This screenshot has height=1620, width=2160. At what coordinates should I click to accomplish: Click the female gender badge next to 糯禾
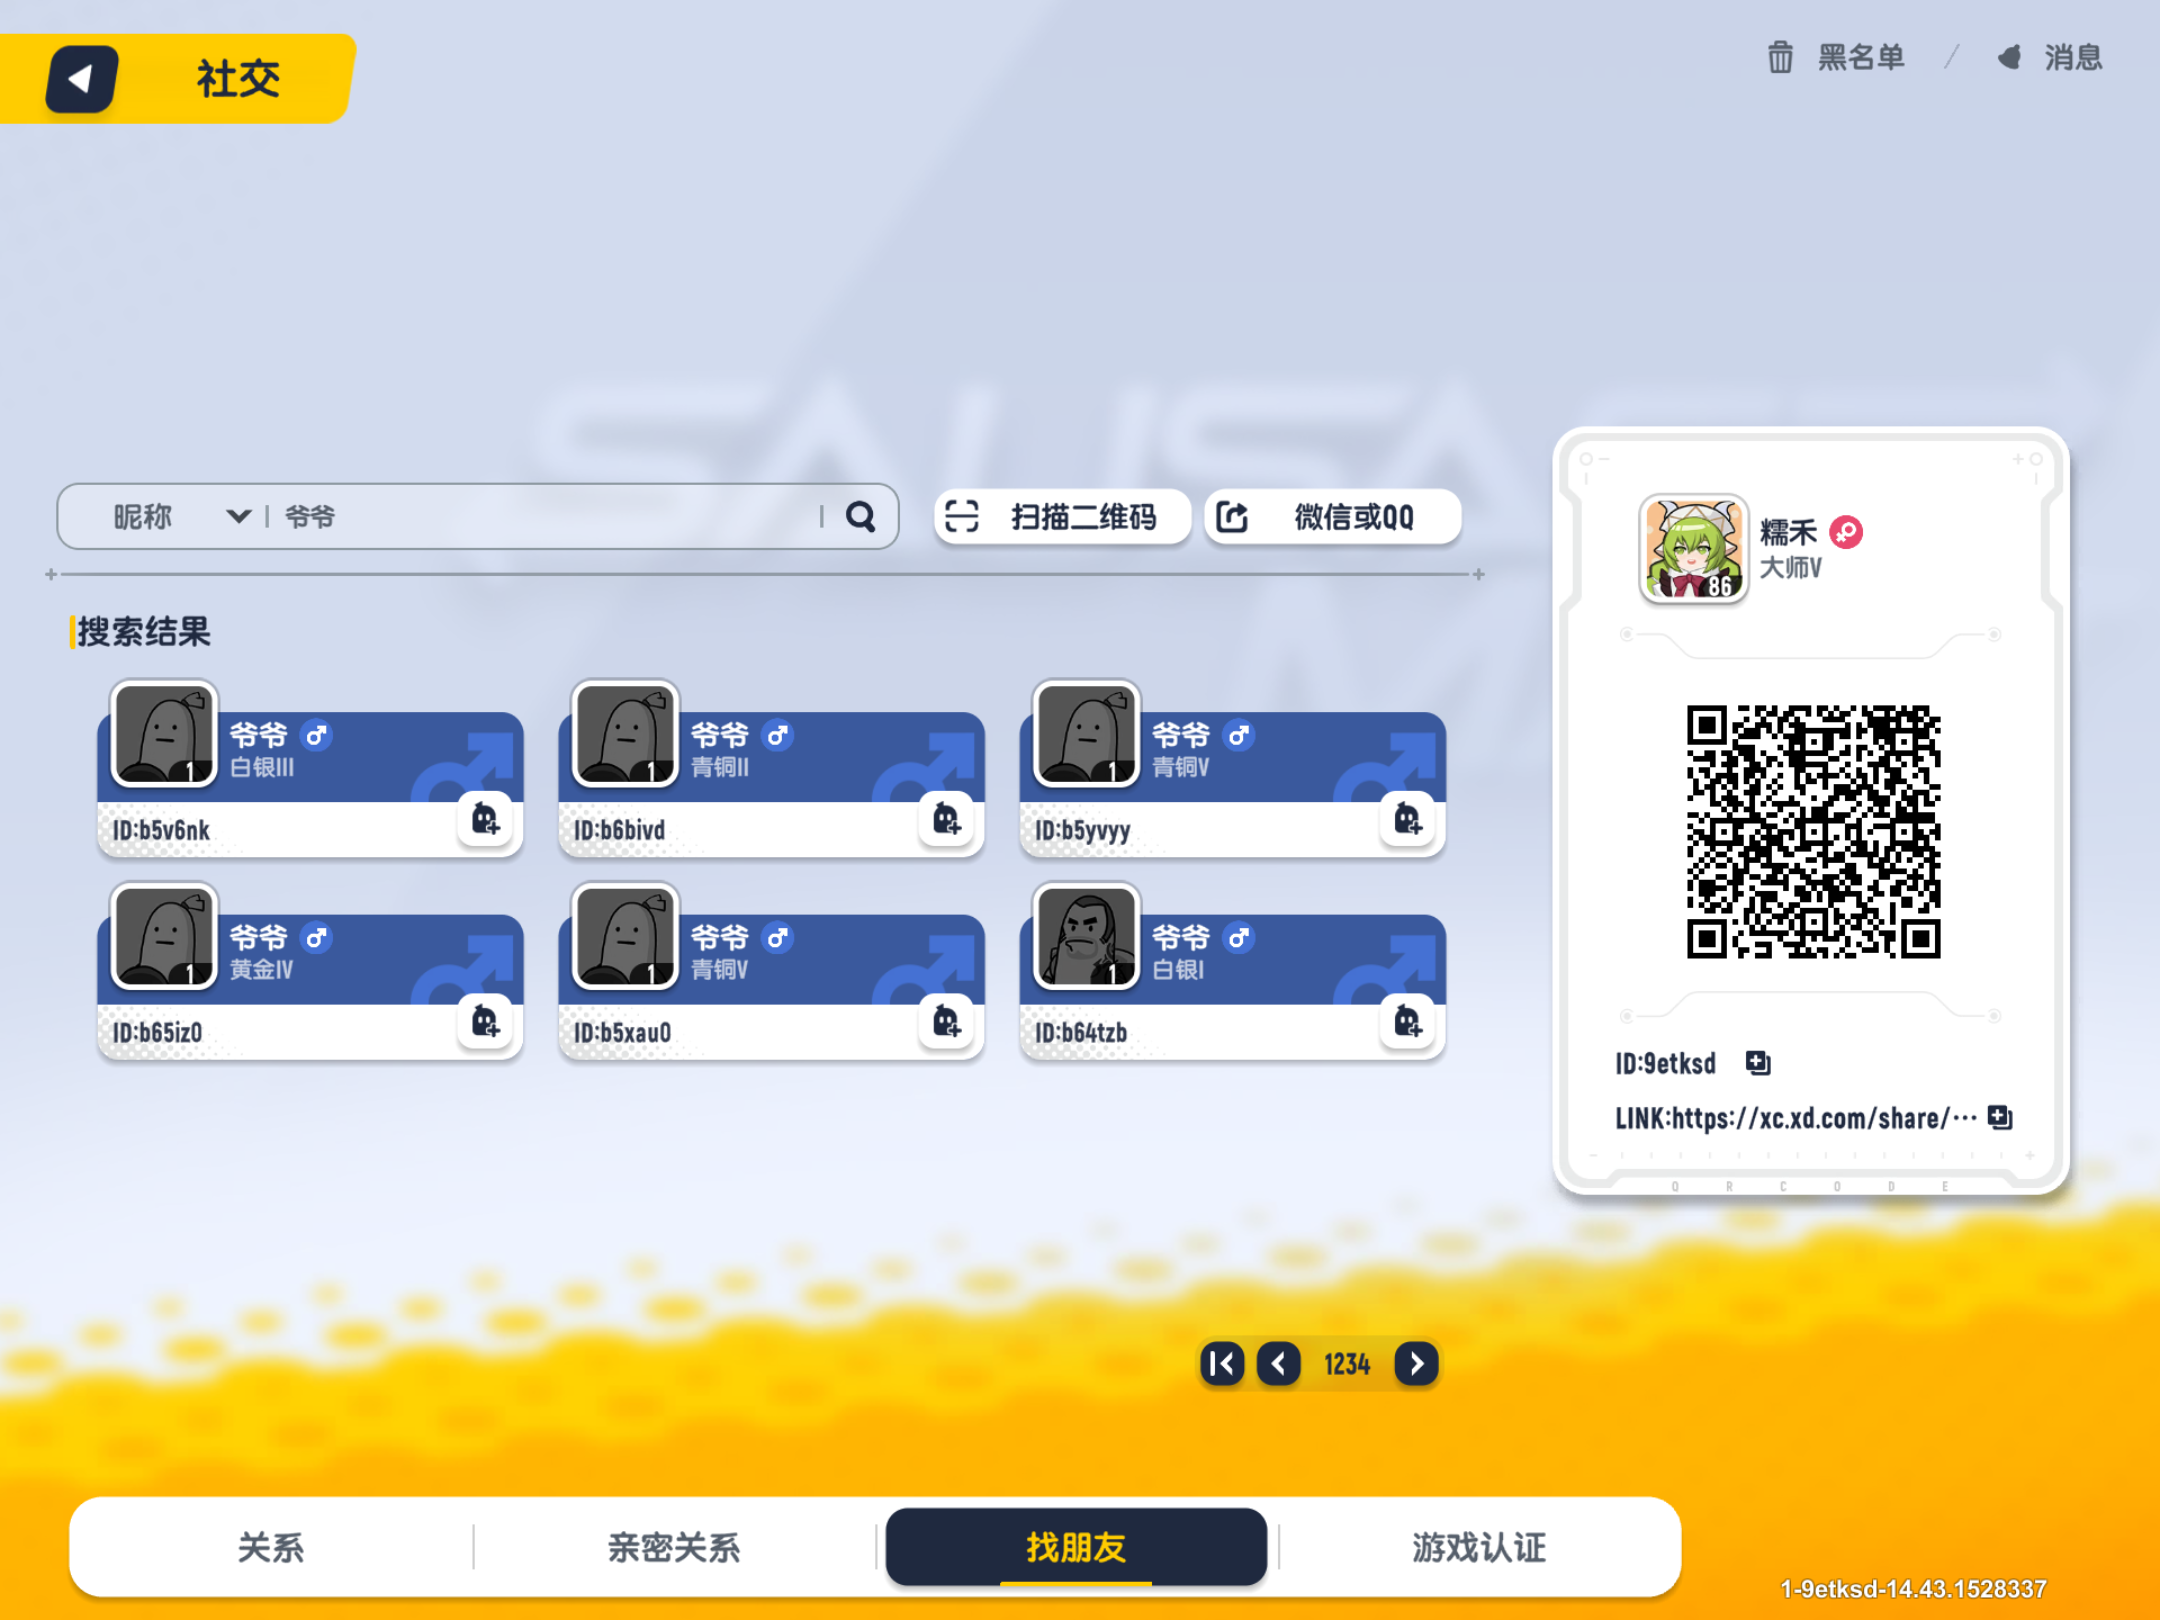point(1846,532)
